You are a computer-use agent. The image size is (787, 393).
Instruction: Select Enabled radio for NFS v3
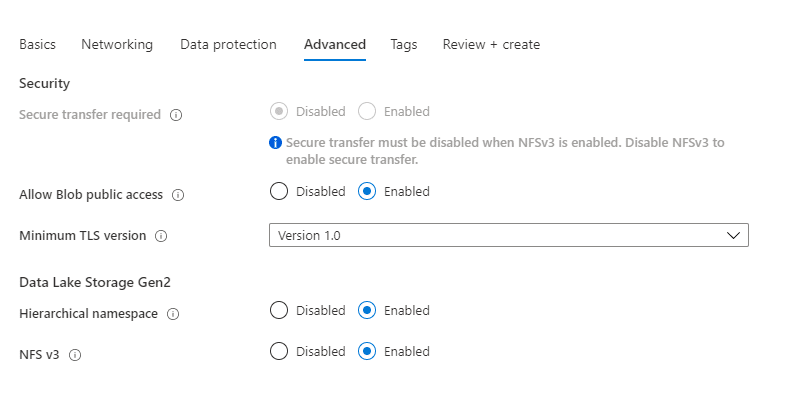(367, 351)
